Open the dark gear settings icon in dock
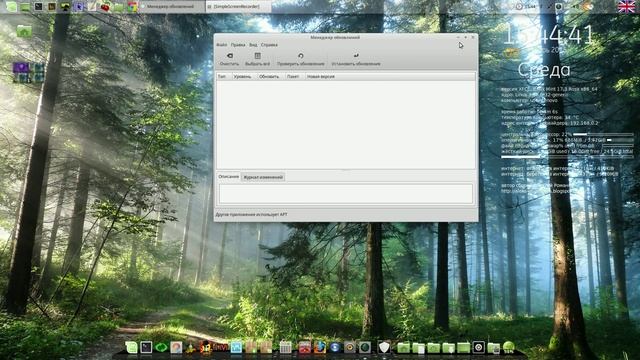 coord(478,347)
